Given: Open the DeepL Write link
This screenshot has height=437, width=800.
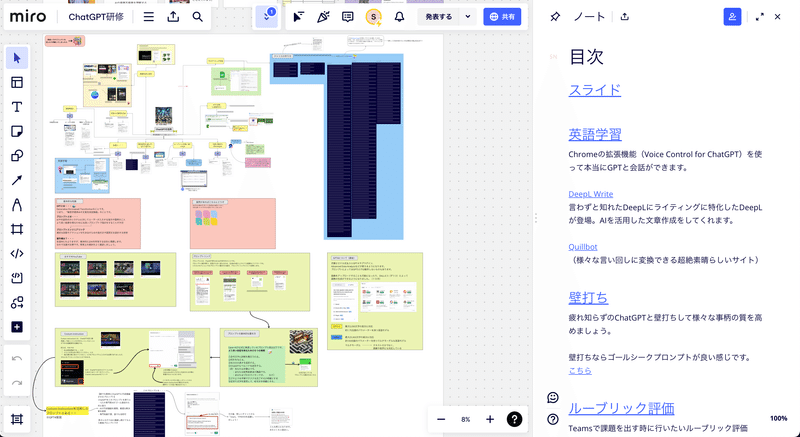Looking at the screenshot, I should 591,194.
